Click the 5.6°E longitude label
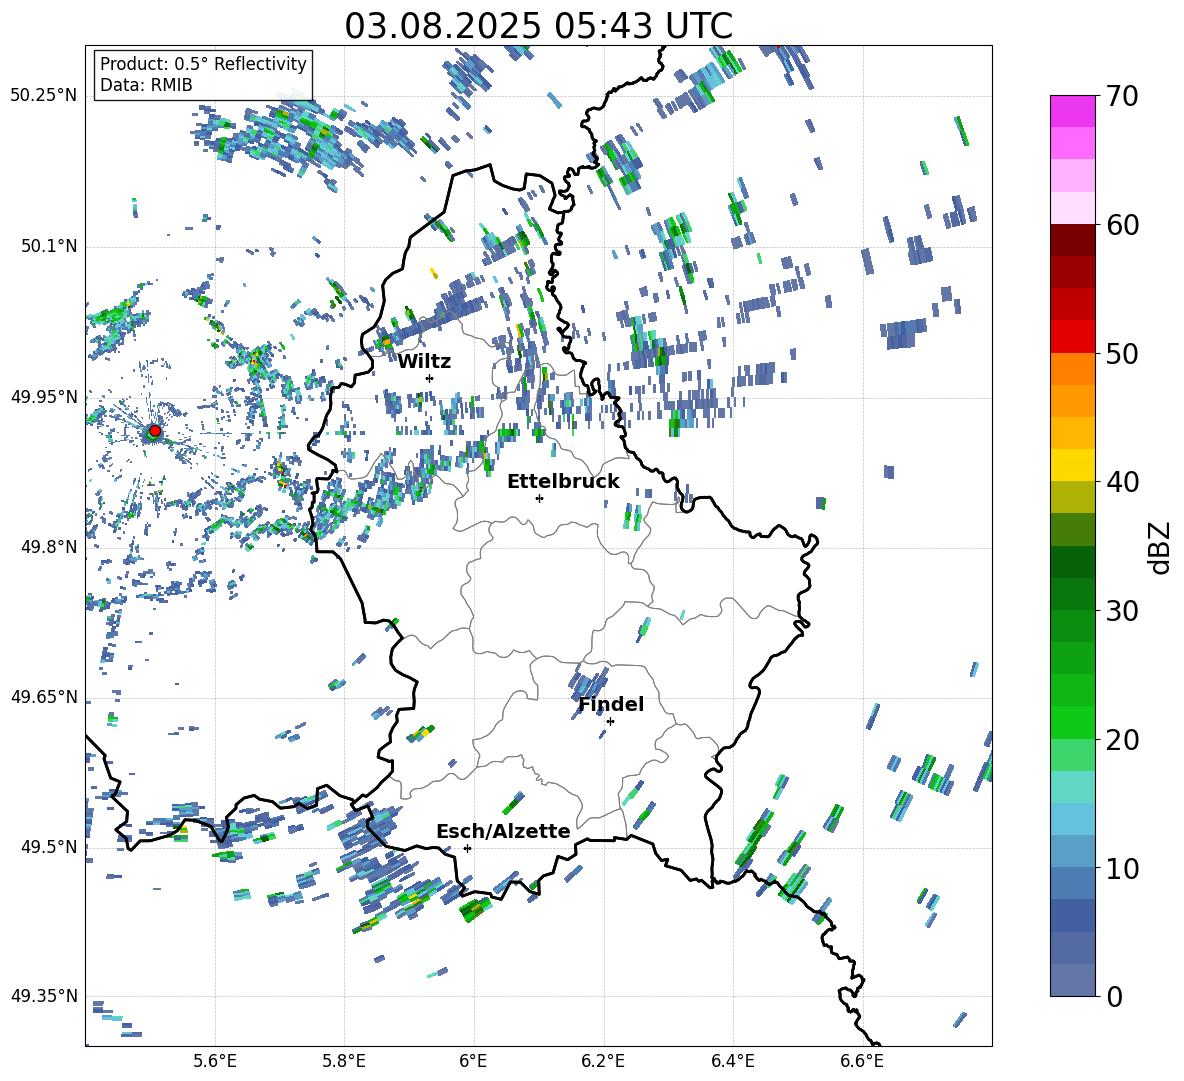This screenshot has width=1184, height=1081. (x=215, y=1061)
